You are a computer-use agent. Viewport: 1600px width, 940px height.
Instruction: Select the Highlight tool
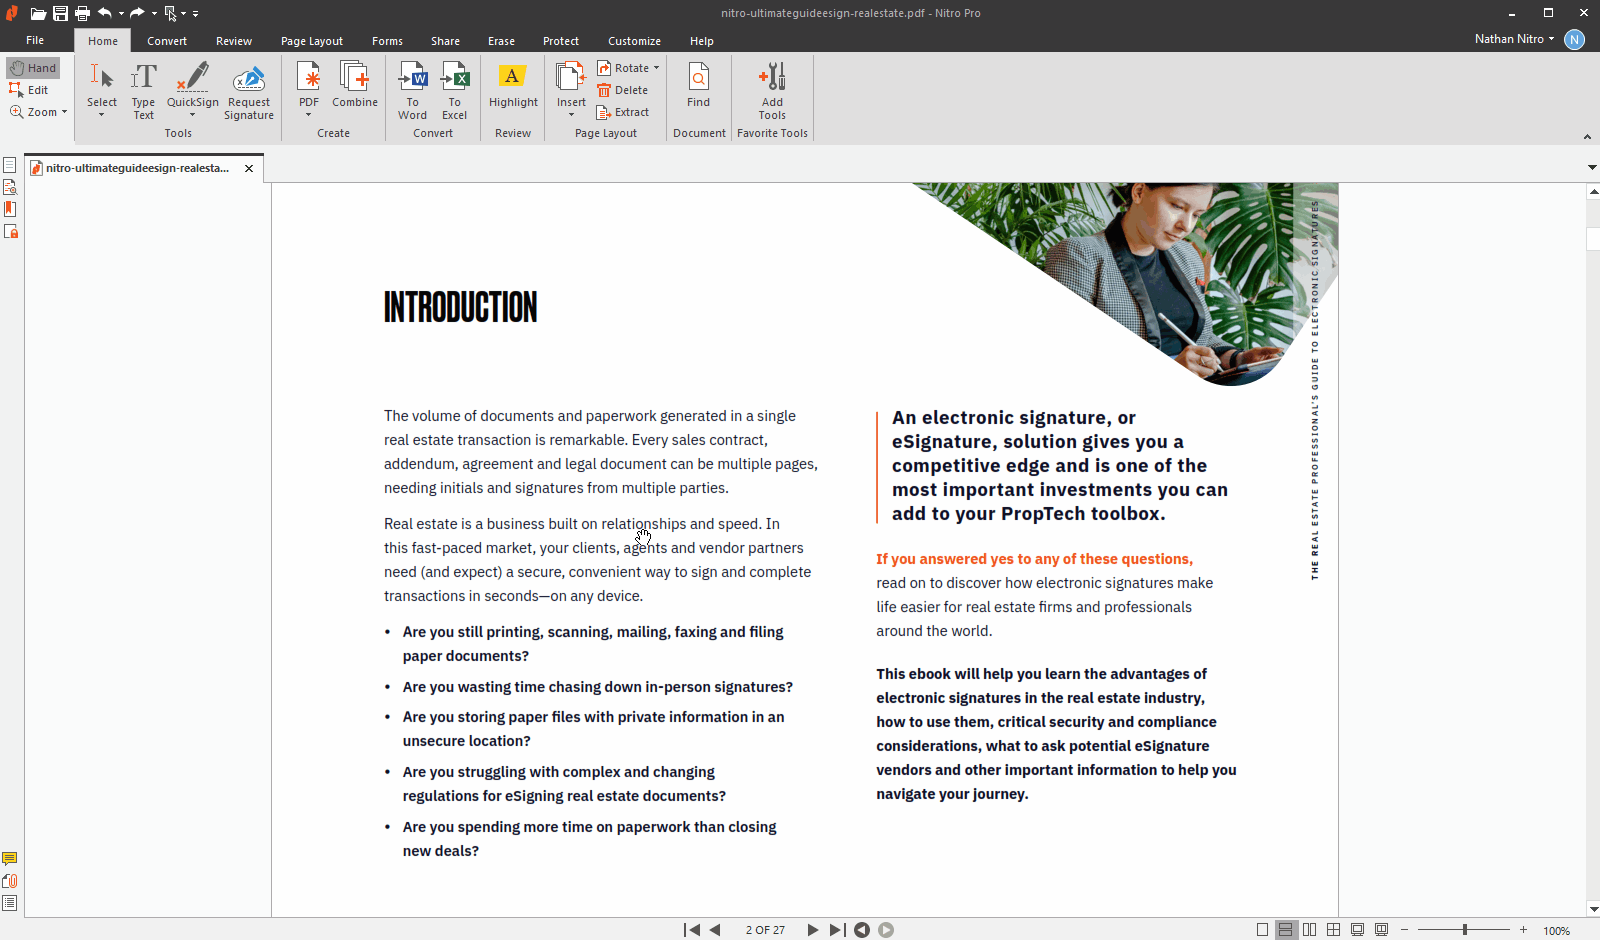click(513, 78)
